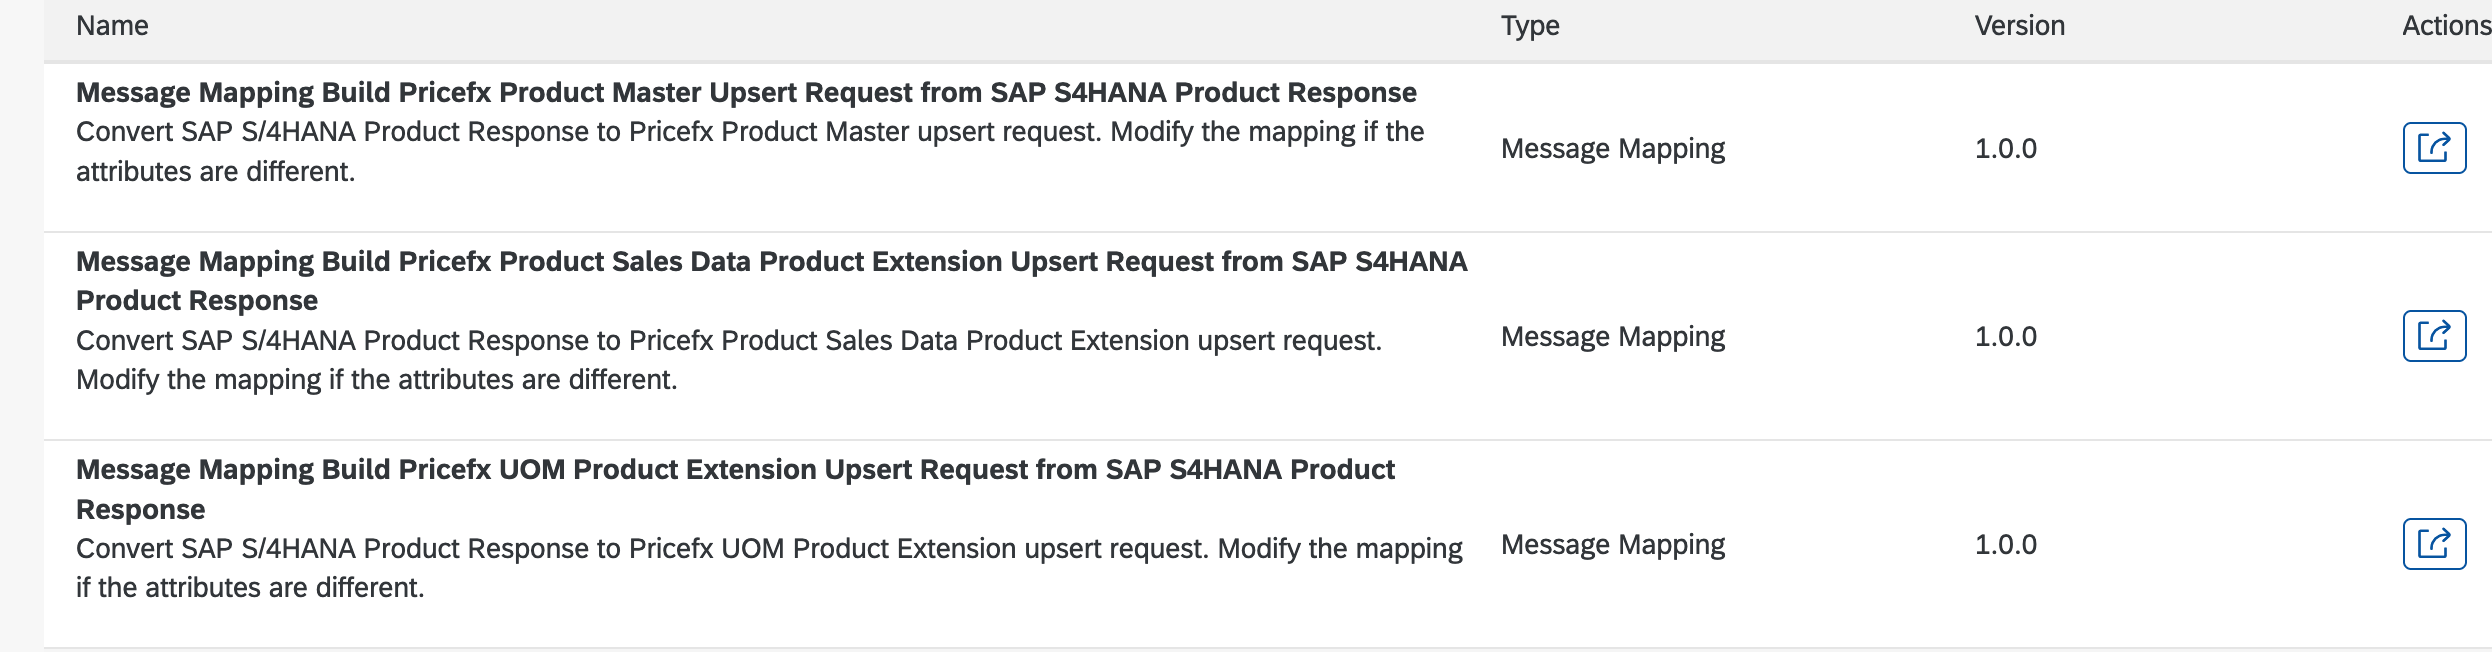Open action icon for Product Sales Data mapping
The image size is (2492, 652).
2433,336
